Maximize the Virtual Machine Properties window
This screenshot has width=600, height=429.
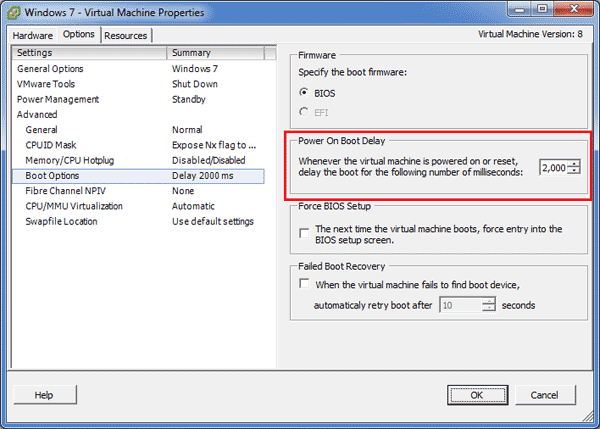coord(542,9)
